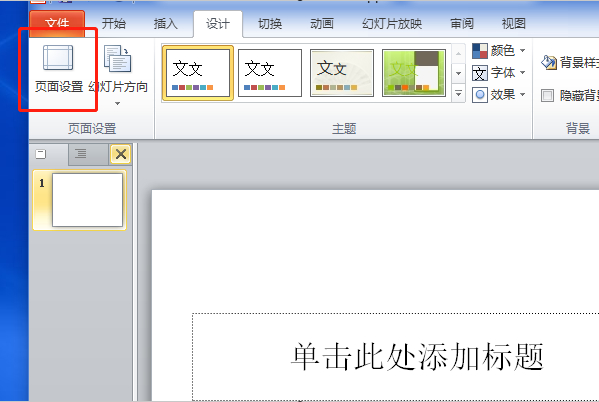Toggle the 隐藏背景 graphics checkbox
599x402 pixels.
[x=547, y=95]
